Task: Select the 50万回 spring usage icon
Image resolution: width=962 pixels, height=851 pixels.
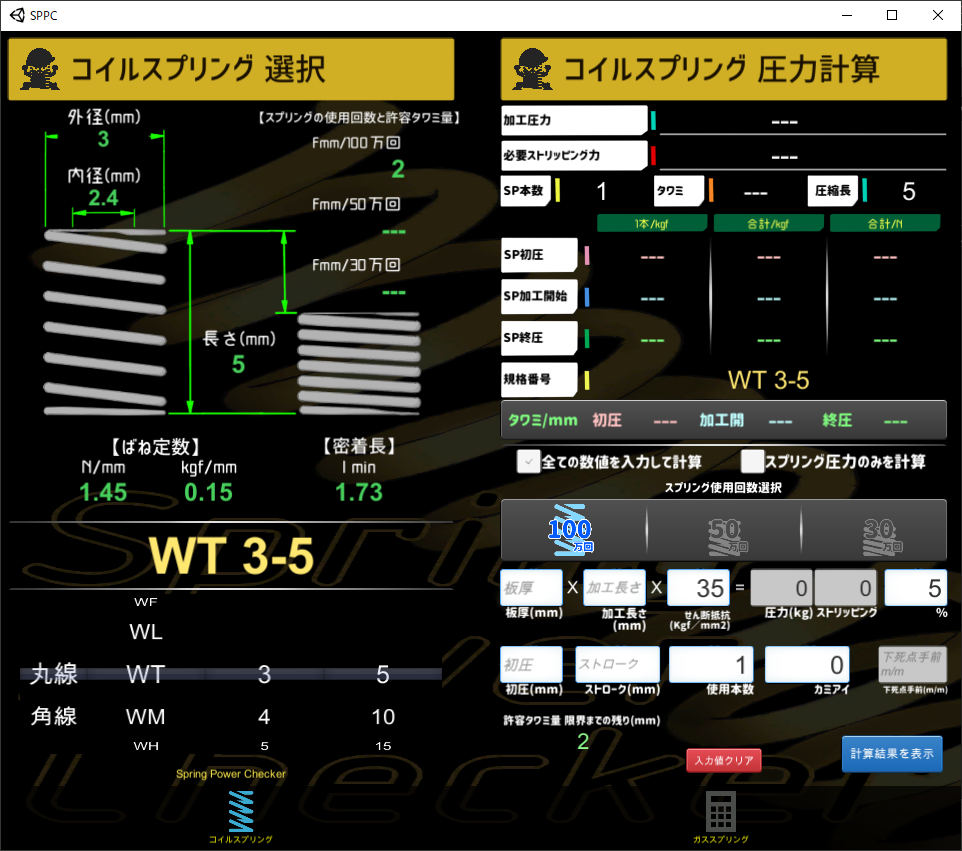Action: tap(728, 535)
